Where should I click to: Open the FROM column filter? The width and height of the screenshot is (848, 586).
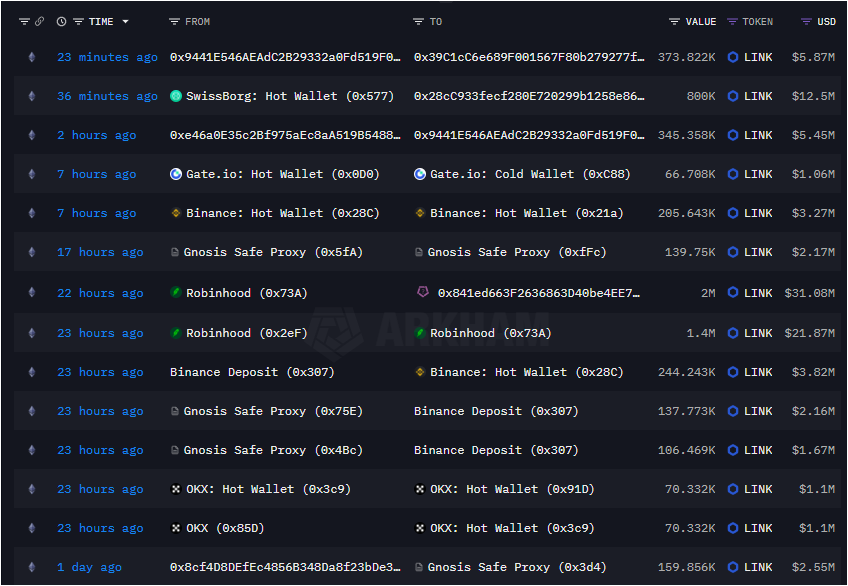tap(174, 22)
